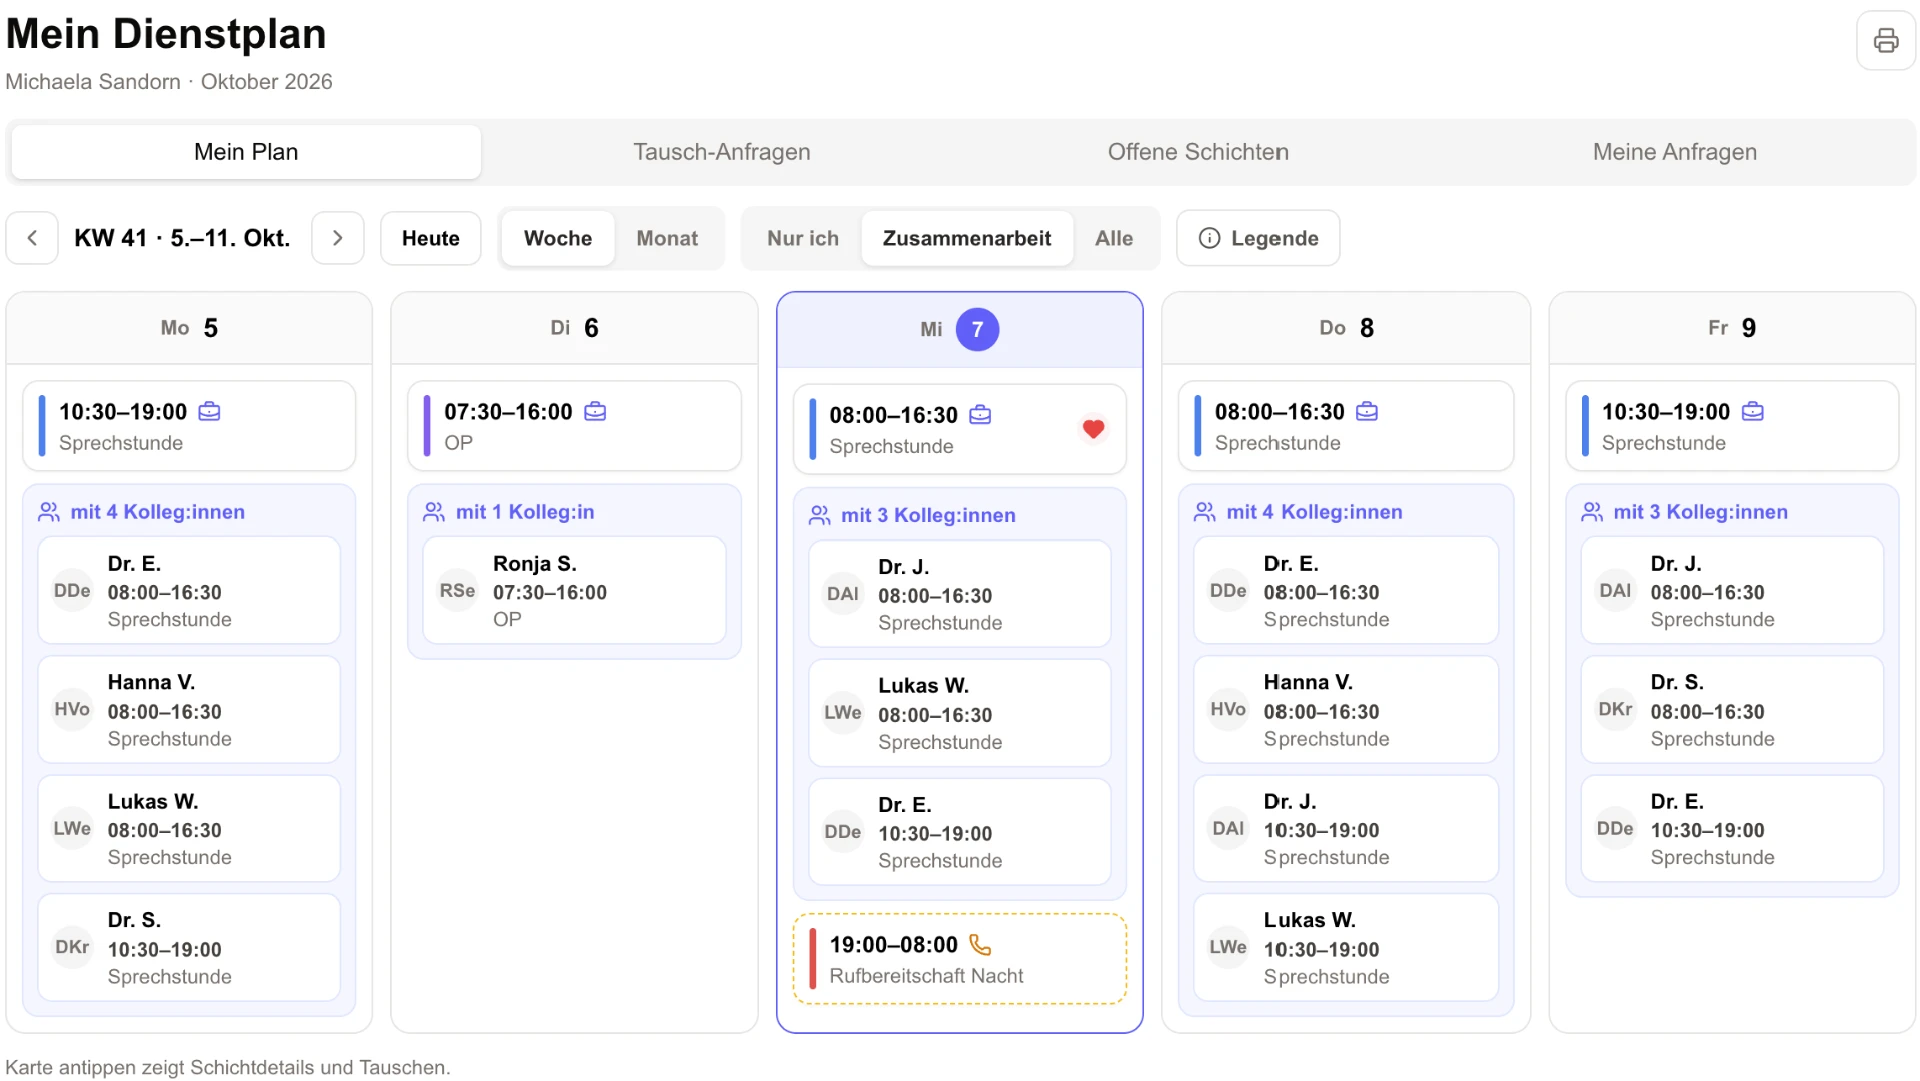Viewport: 1920px width, 1081px height.
Task: Go to the previous week with the left chevron
Action: pos(32,238)
